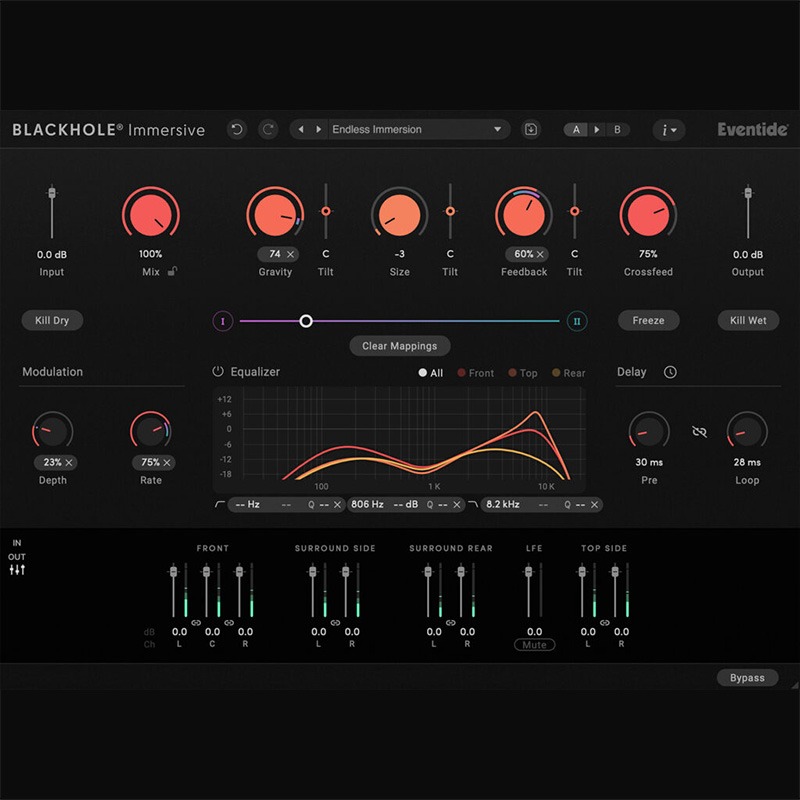Click Front L-C channel link icon
Viewport: 800px width, 800px height.
click(196, 623)
